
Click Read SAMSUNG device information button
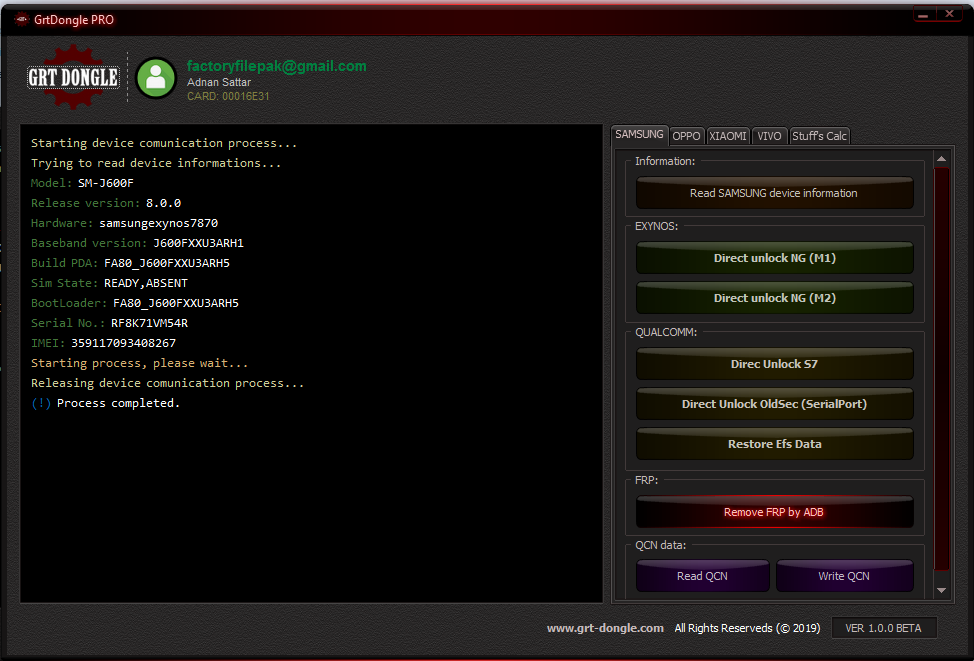[774, 193]
